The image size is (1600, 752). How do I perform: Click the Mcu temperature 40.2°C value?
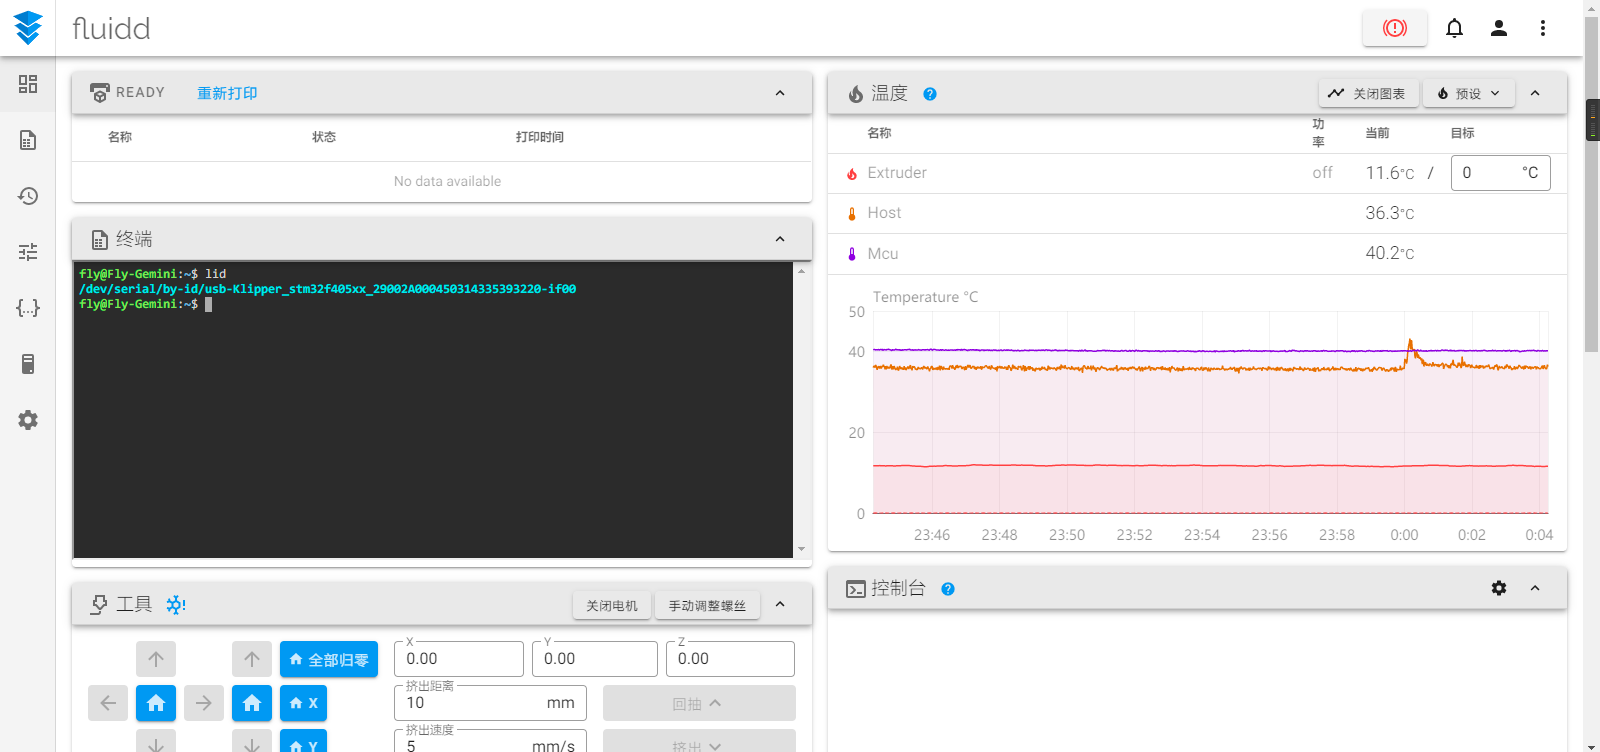(x=1390, y=253)
